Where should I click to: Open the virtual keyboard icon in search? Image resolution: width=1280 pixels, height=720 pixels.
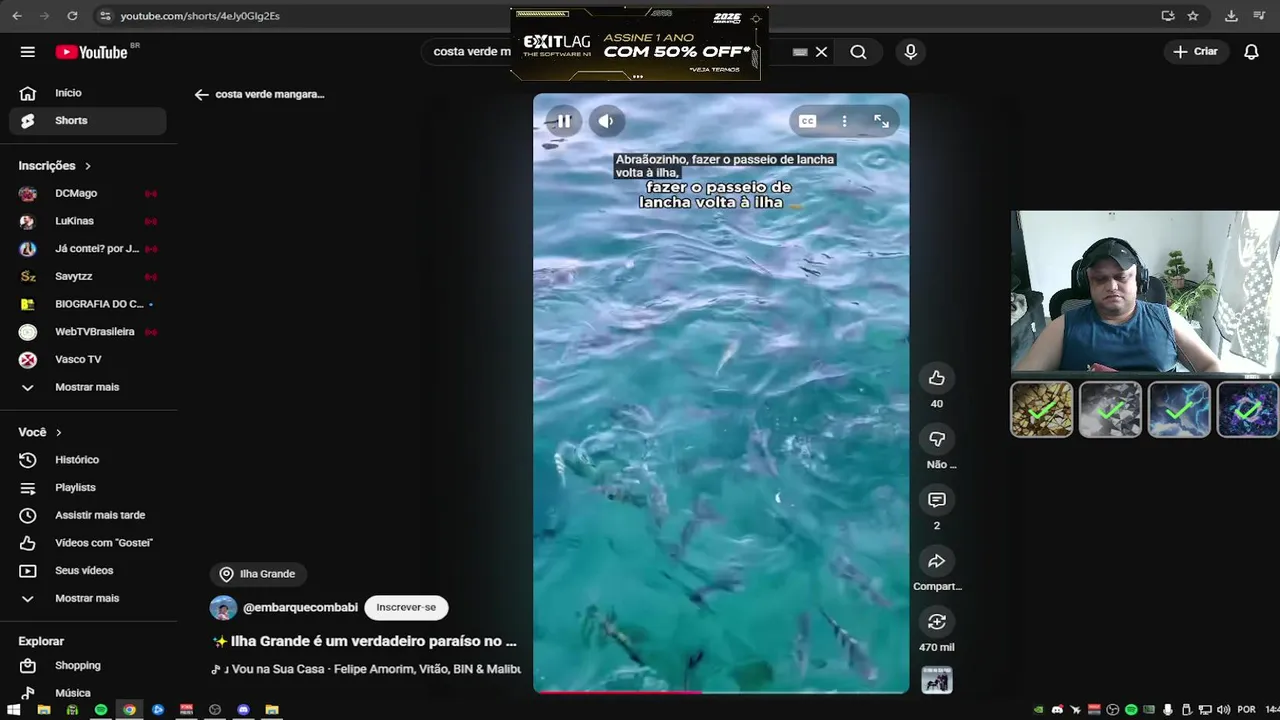tap(800, 52)
